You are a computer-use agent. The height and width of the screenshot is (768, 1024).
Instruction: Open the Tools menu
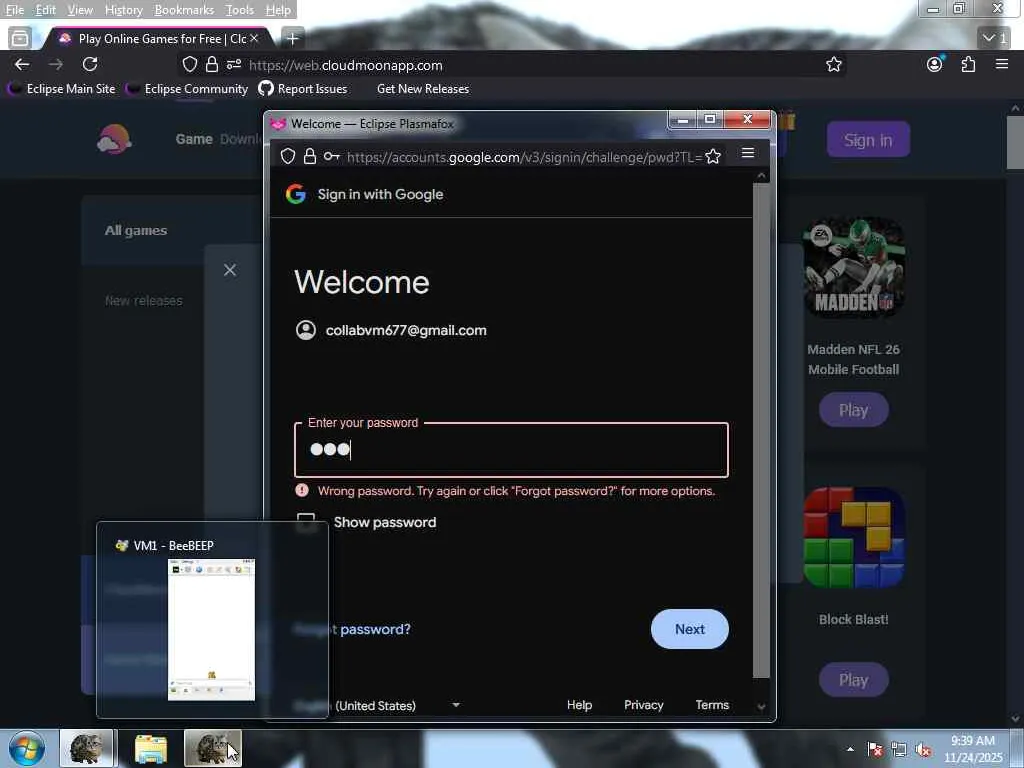tap(240, 10)
